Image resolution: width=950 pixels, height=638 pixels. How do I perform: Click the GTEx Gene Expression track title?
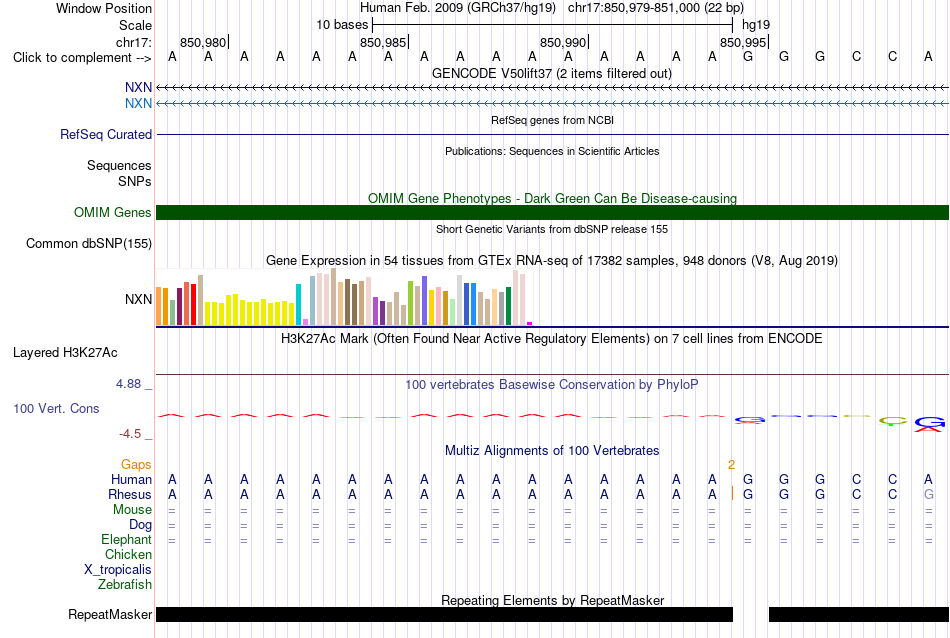click(x=552, y=261)
